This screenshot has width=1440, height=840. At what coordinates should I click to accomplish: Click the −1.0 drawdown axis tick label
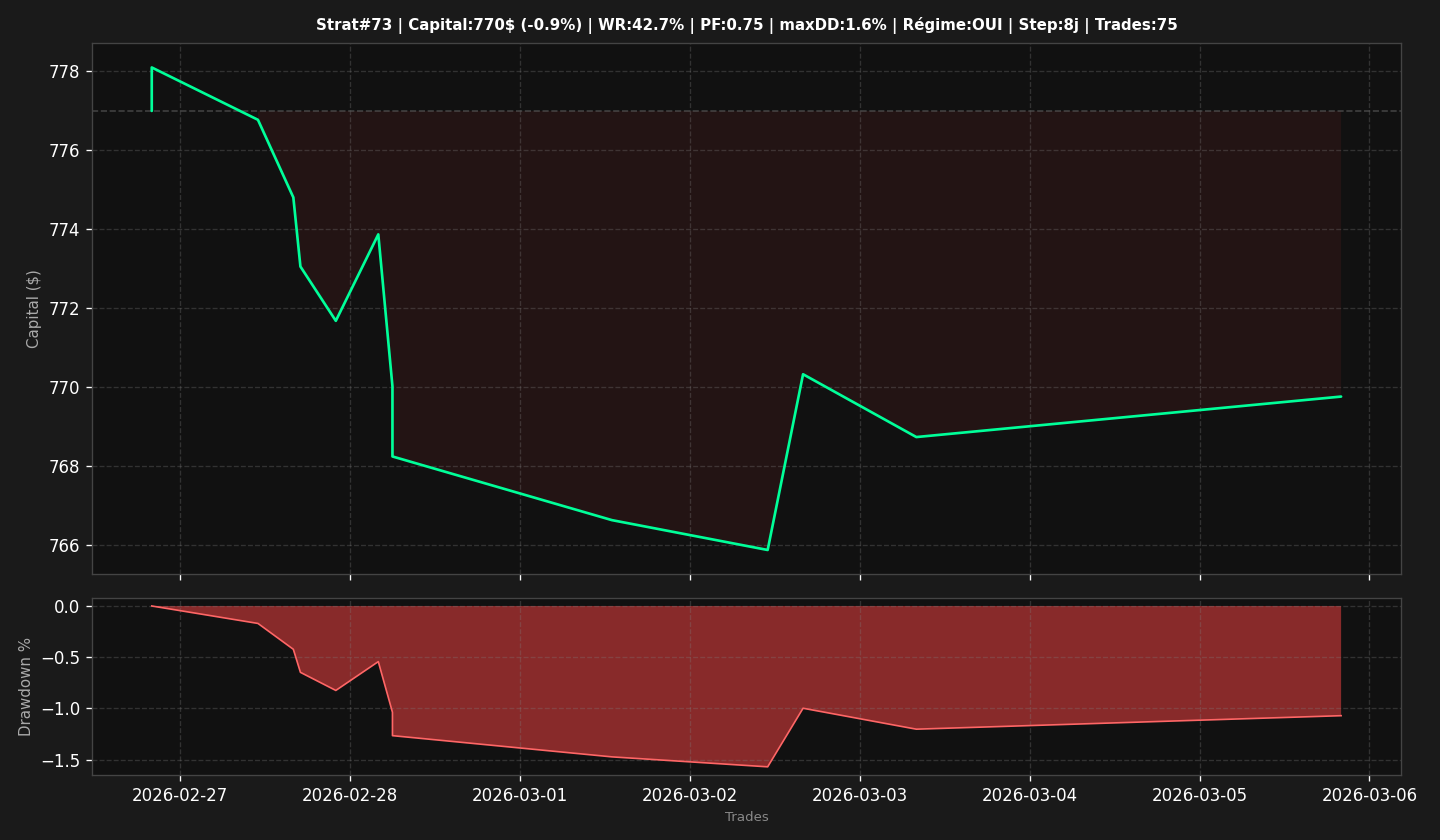[60, 709]
